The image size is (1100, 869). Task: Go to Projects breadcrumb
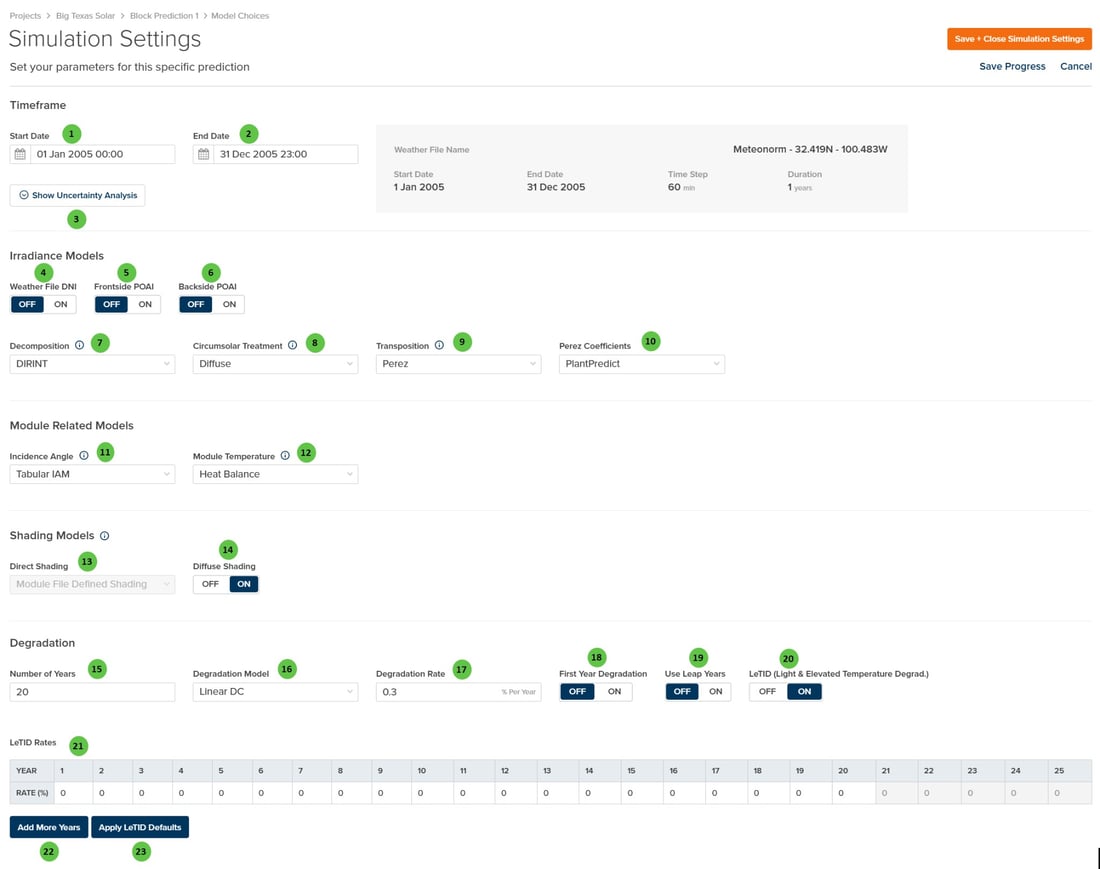[25, 15]
